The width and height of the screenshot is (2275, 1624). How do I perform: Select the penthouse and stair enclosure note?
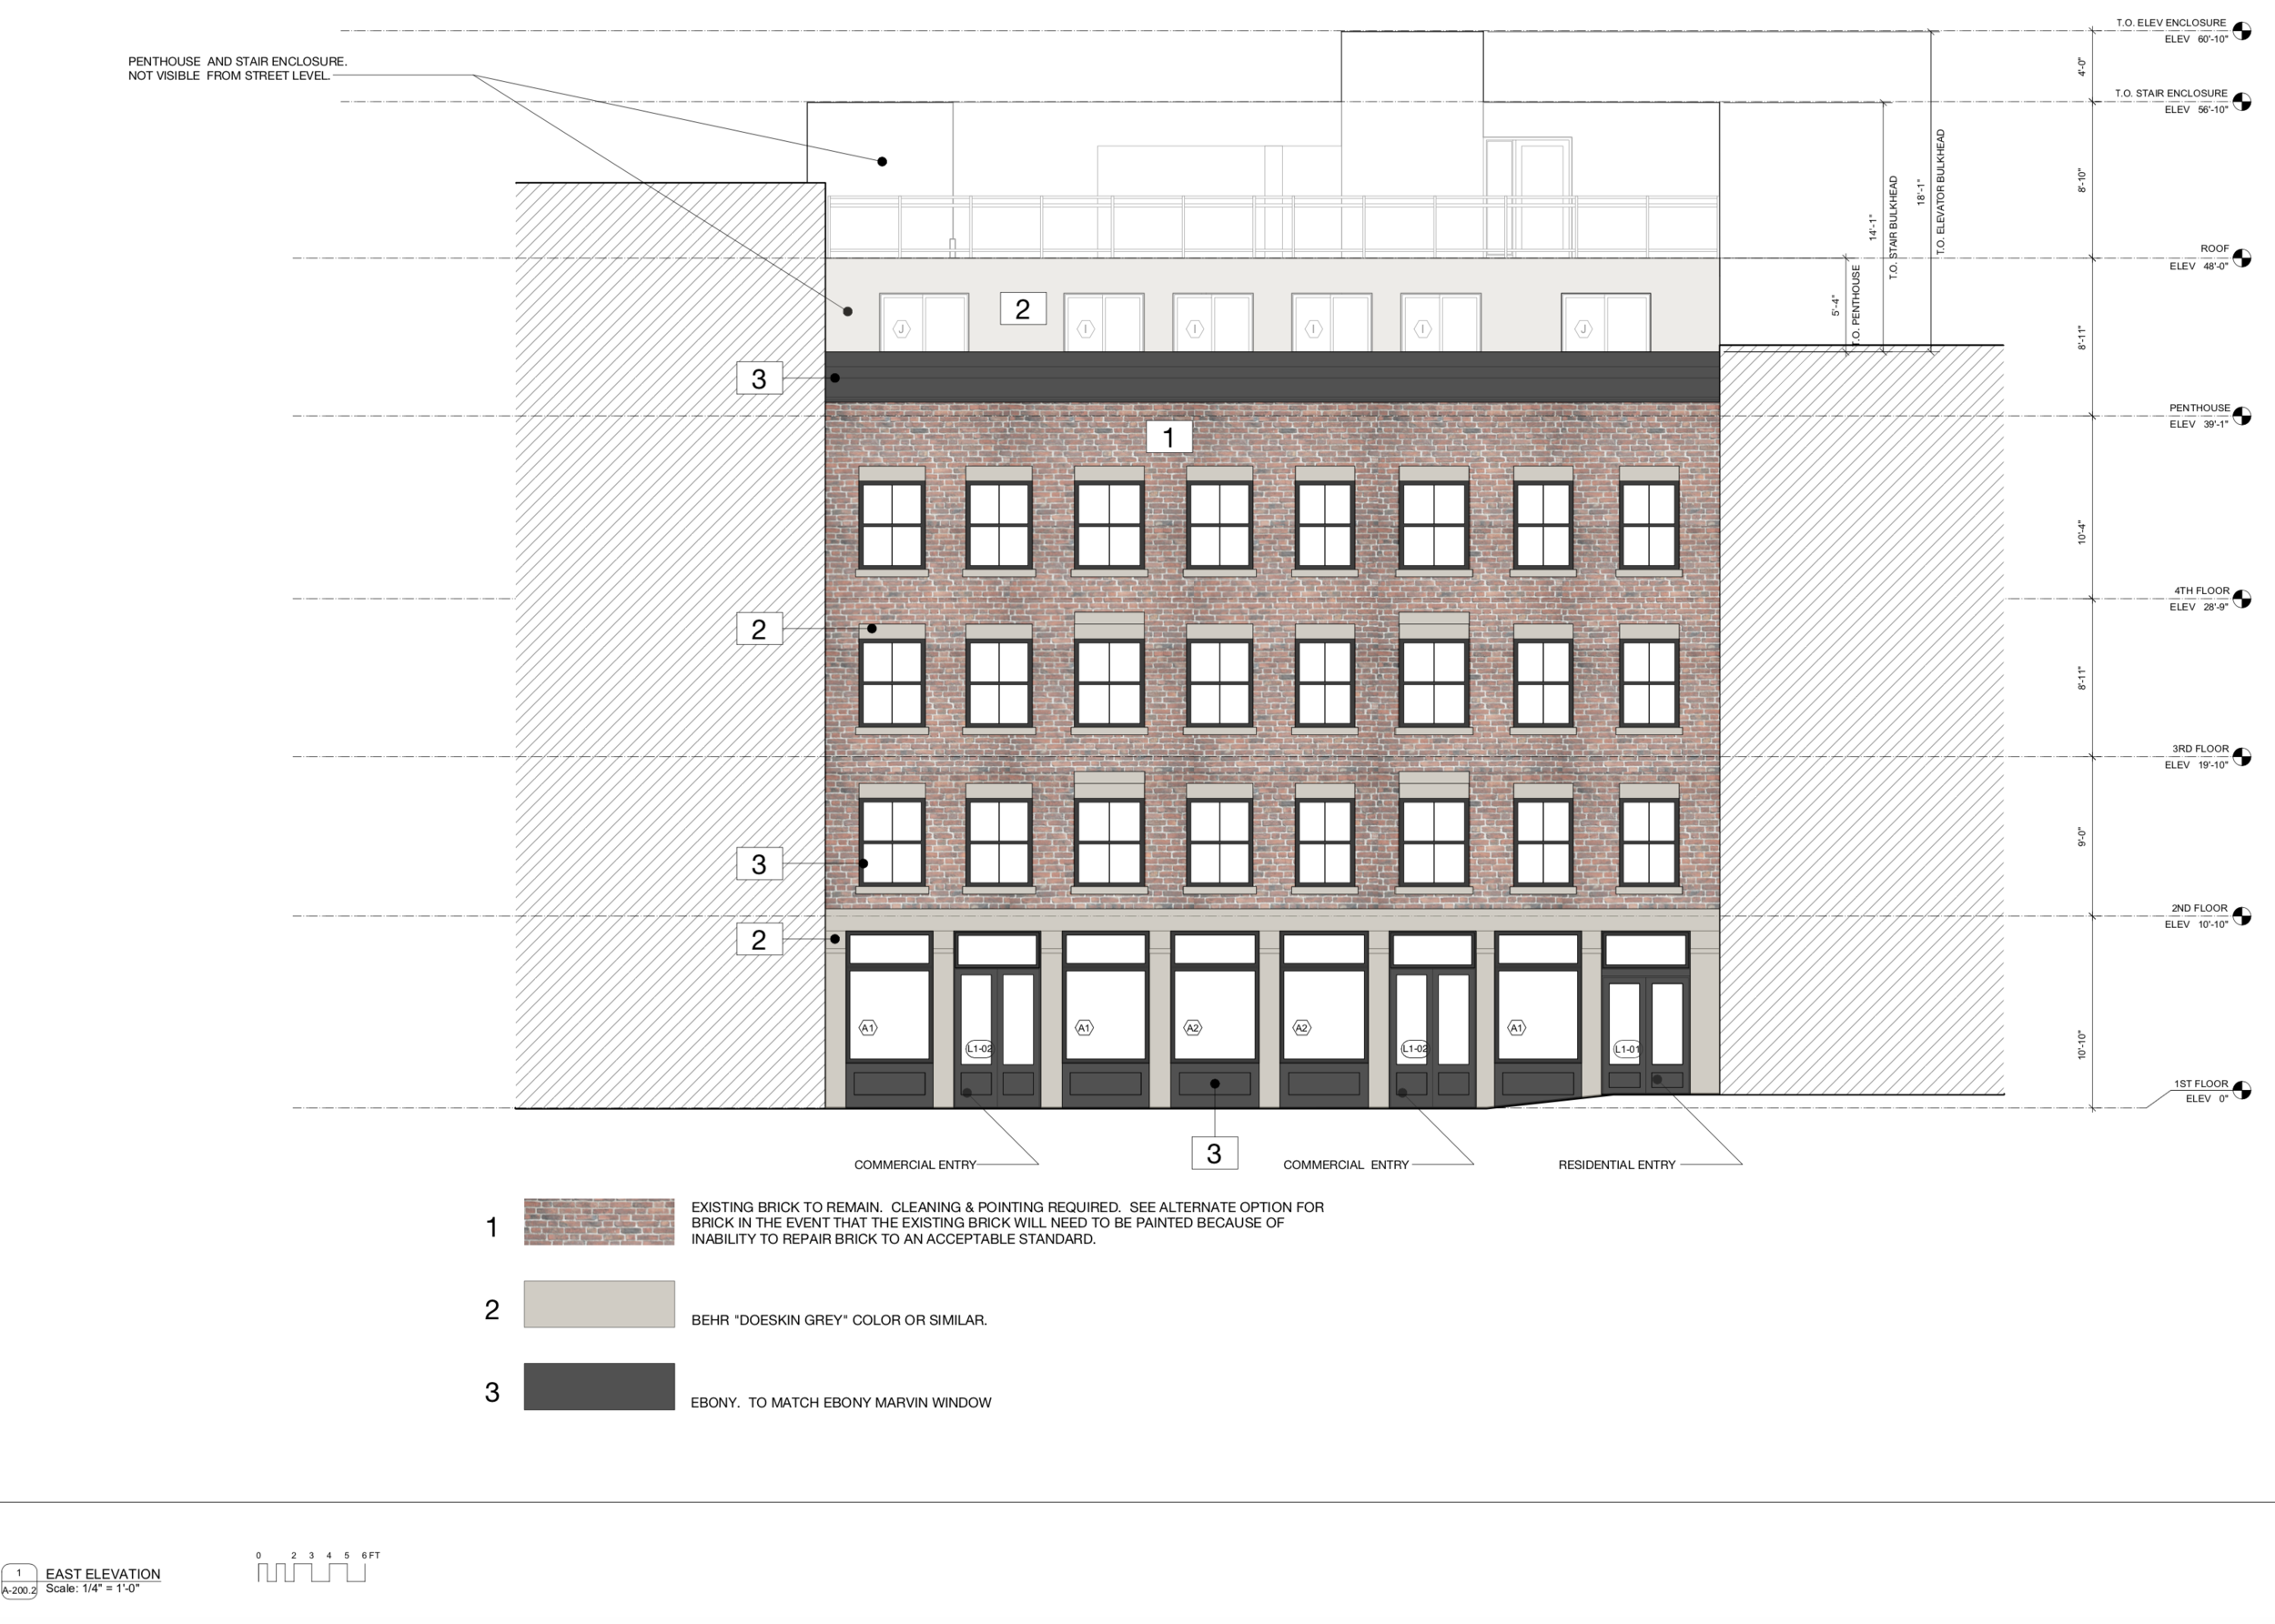click(237, 68)
